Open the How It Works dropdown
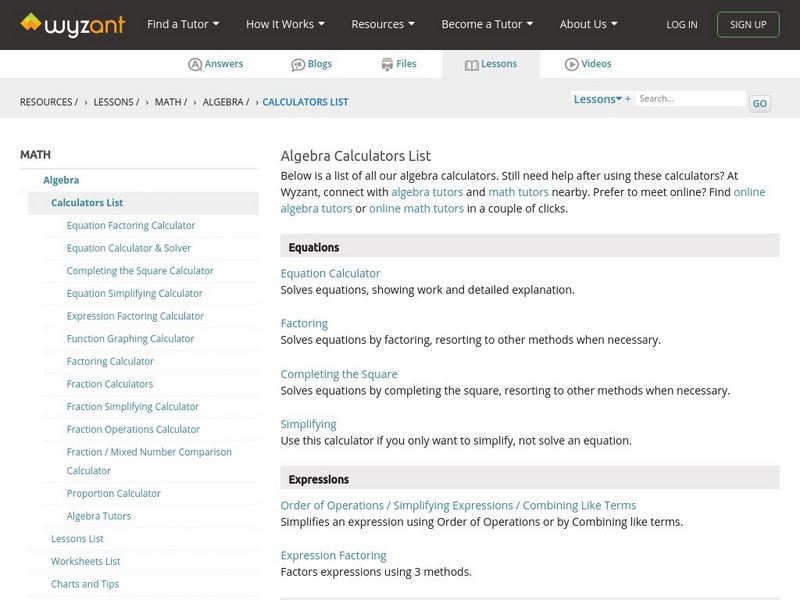 pyautogui.click(x=286, y=24)
